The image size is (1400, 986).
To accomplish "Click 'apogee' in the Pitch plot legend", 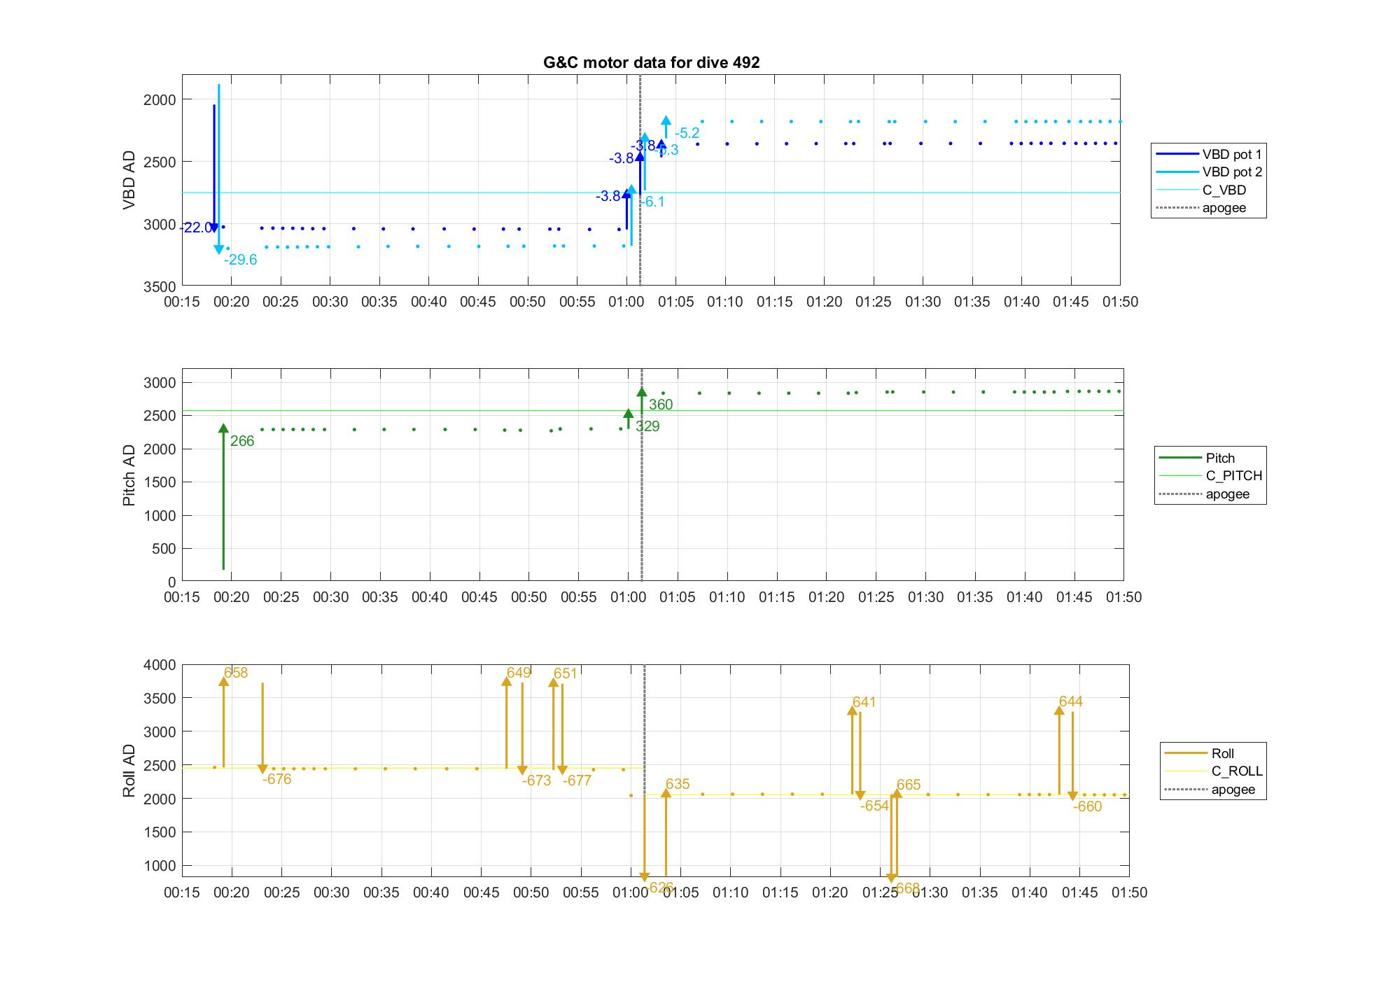I will pyautogui.click(x=1204, y=494).
